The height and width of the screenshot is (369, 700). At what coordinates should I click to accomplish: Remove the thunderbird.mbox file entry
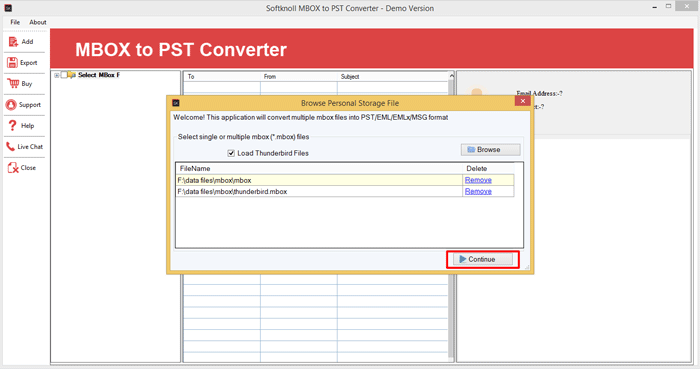coord(478,191)
